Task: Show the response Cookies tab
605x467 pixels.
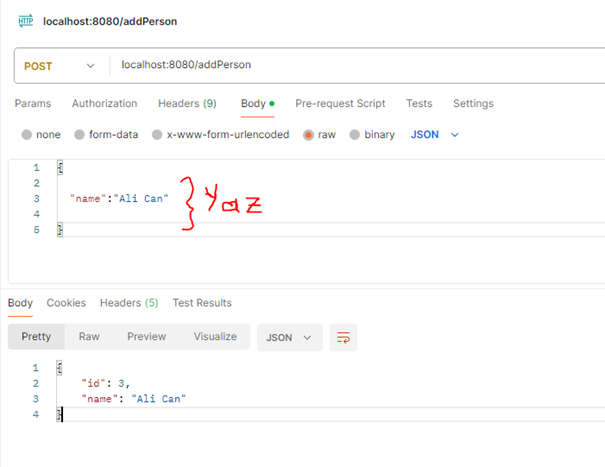Action: (x=66, y=303)
